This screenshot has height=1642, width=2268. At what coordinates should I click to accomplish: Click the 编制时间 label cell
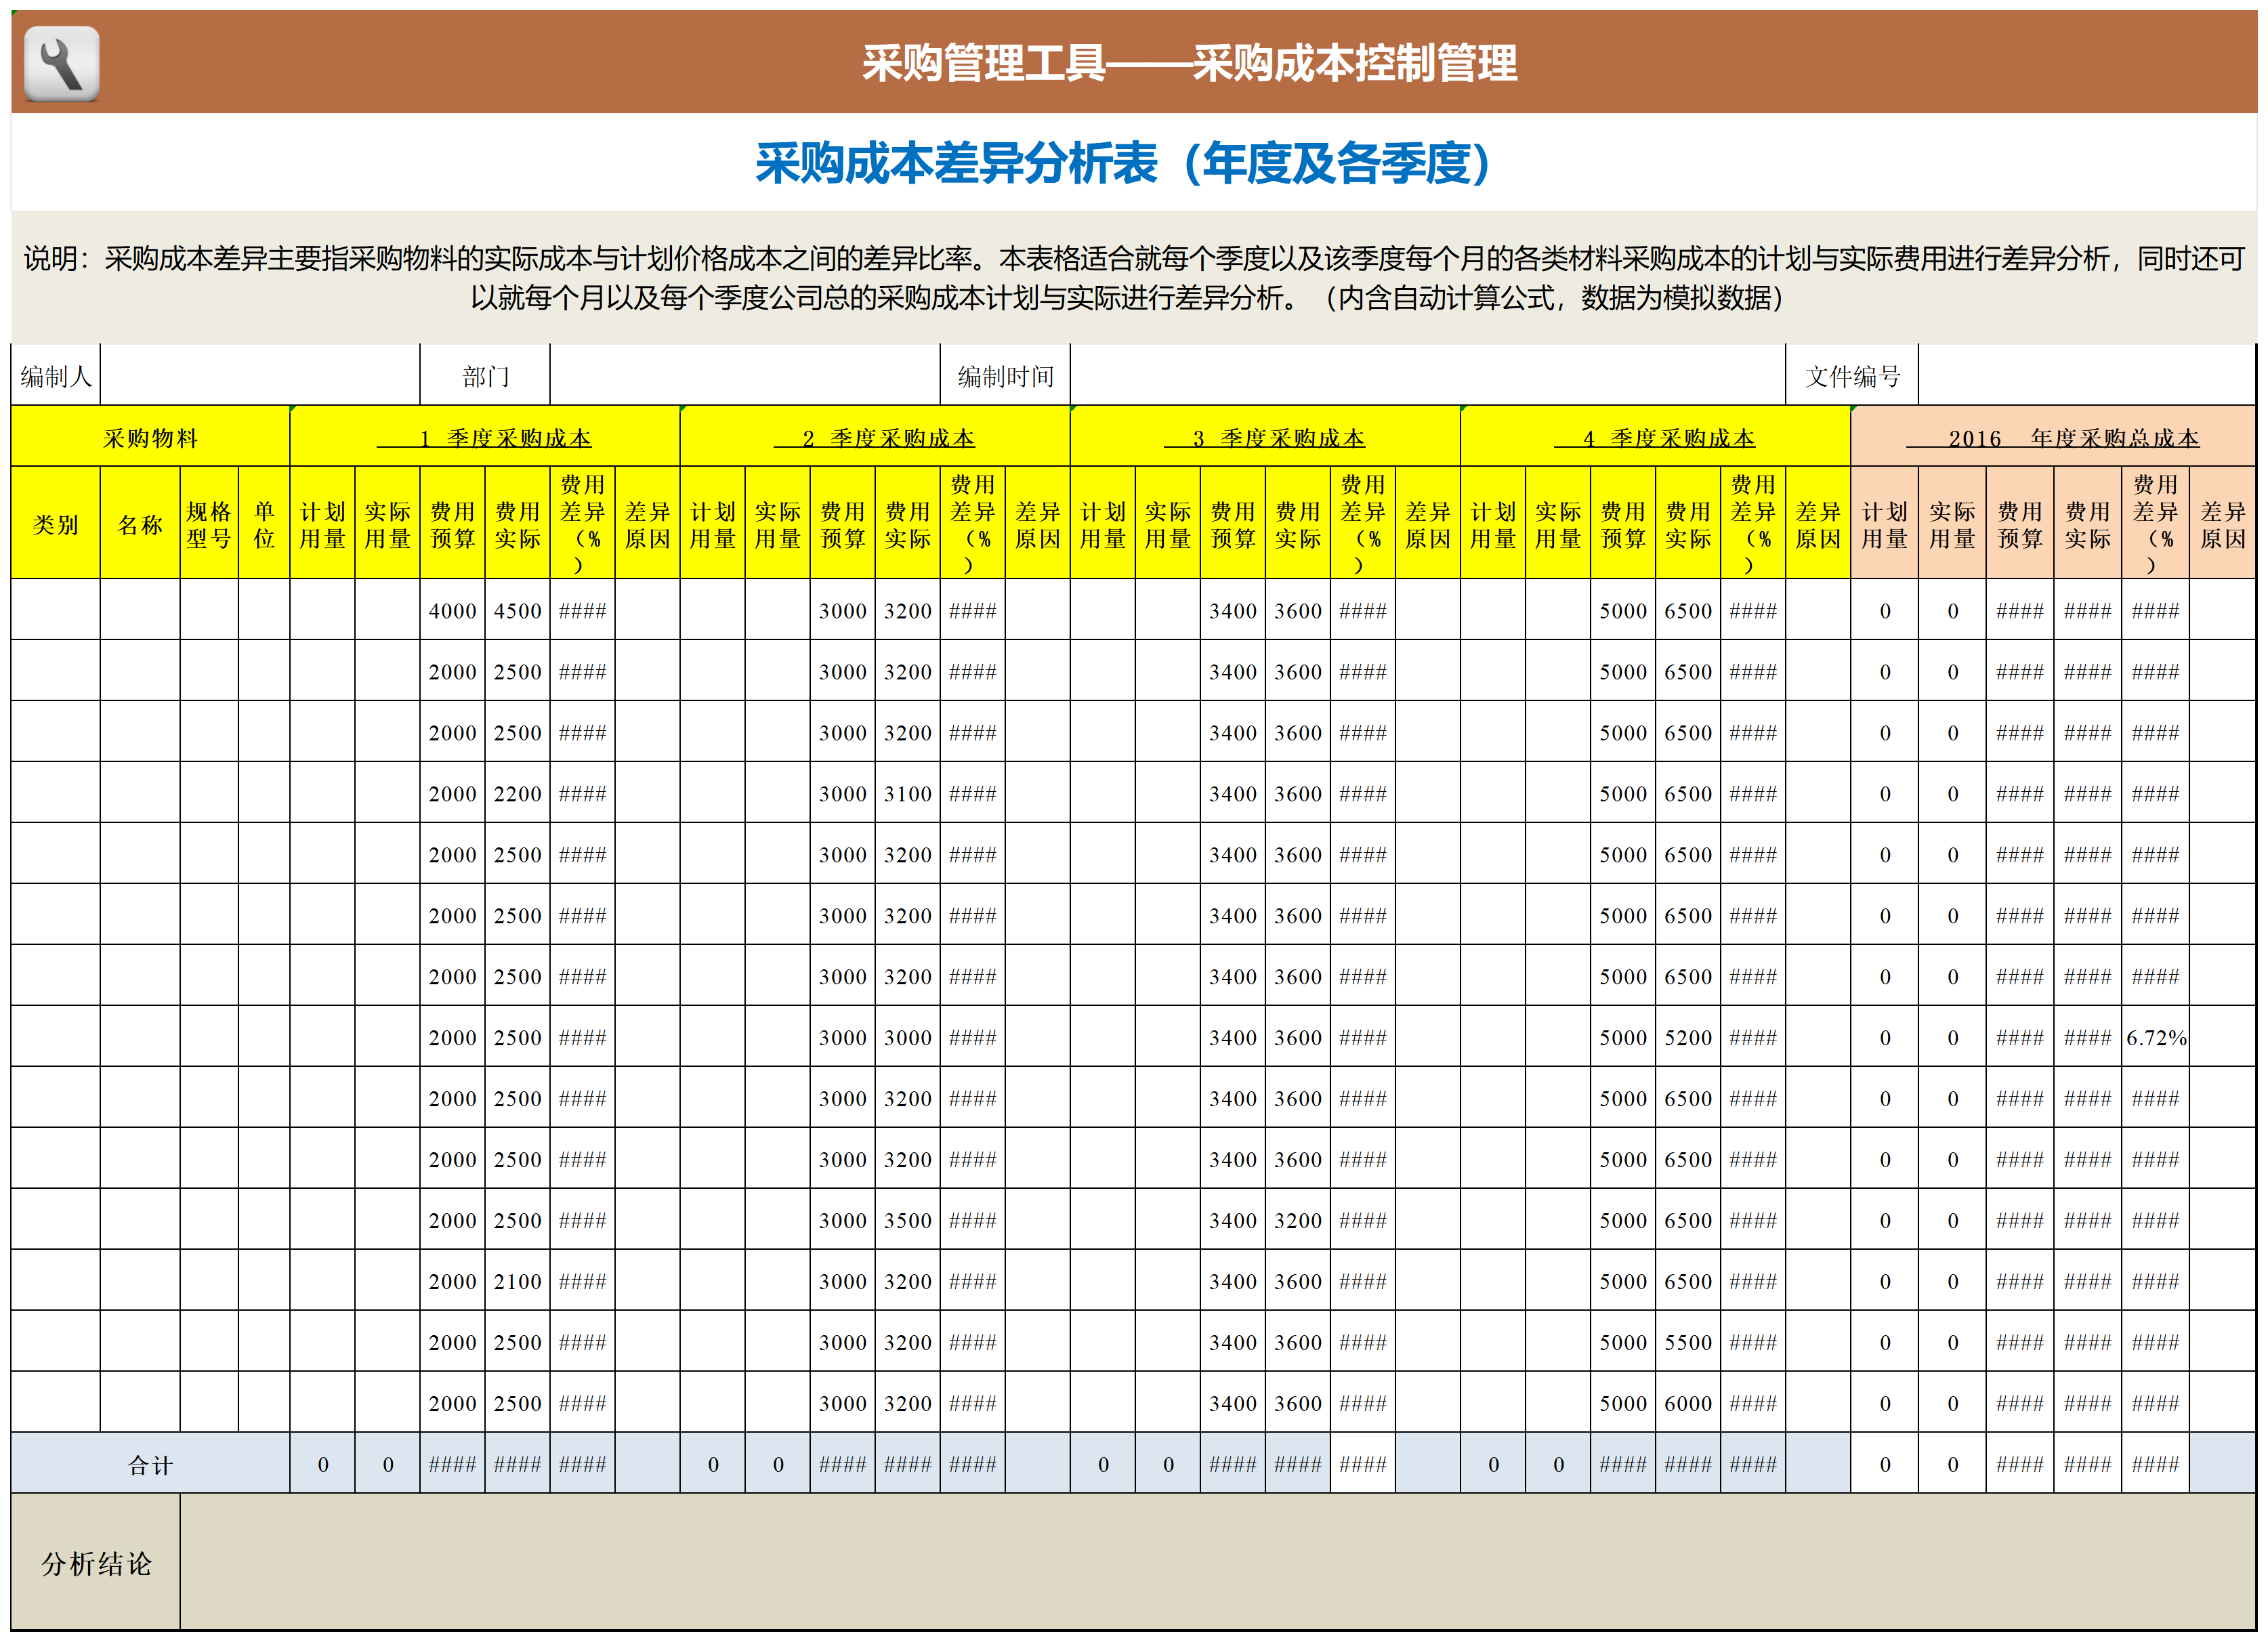click(x=1005, y=376)
